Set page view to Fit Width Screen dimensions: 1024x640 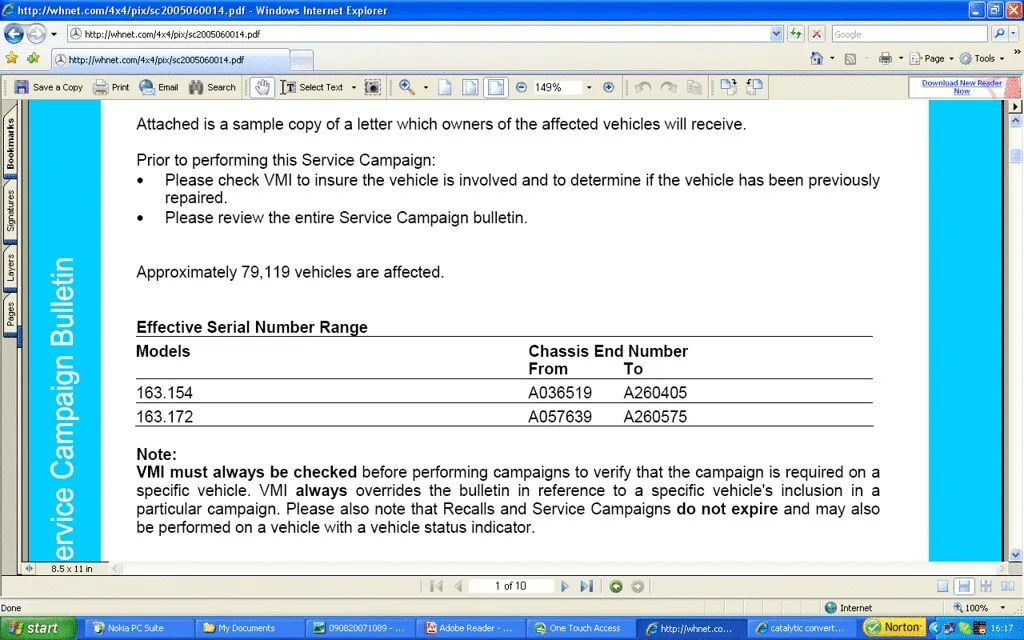[496, 87]
